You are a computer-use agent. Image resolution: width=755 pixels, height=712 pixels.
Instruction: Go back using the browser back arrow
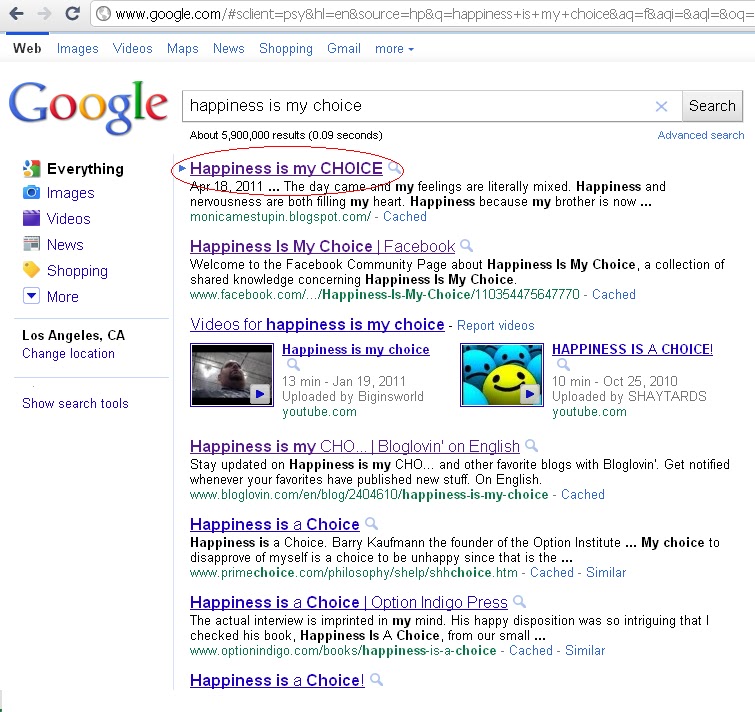(17, 13)
